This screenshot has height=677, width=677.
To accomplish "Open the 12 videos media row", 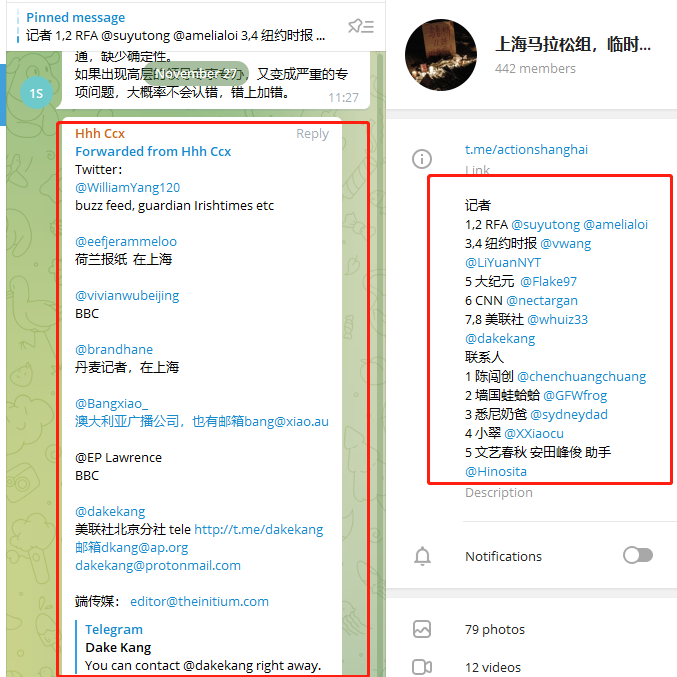I will [532, 668].
